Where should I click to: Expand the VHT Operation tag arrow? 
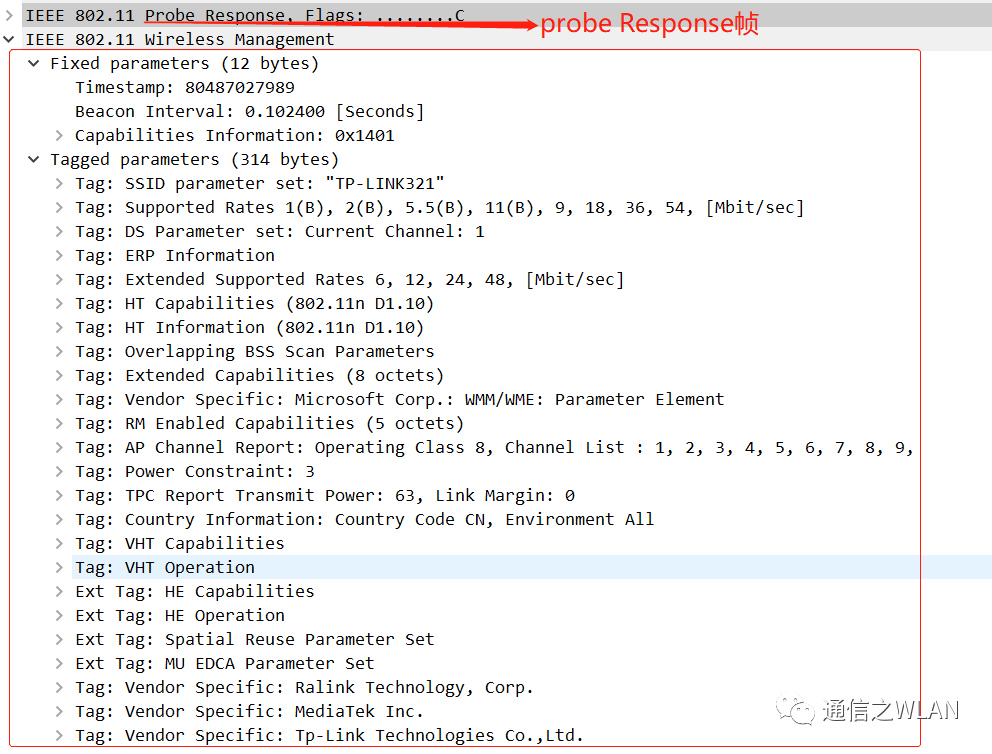60,567
